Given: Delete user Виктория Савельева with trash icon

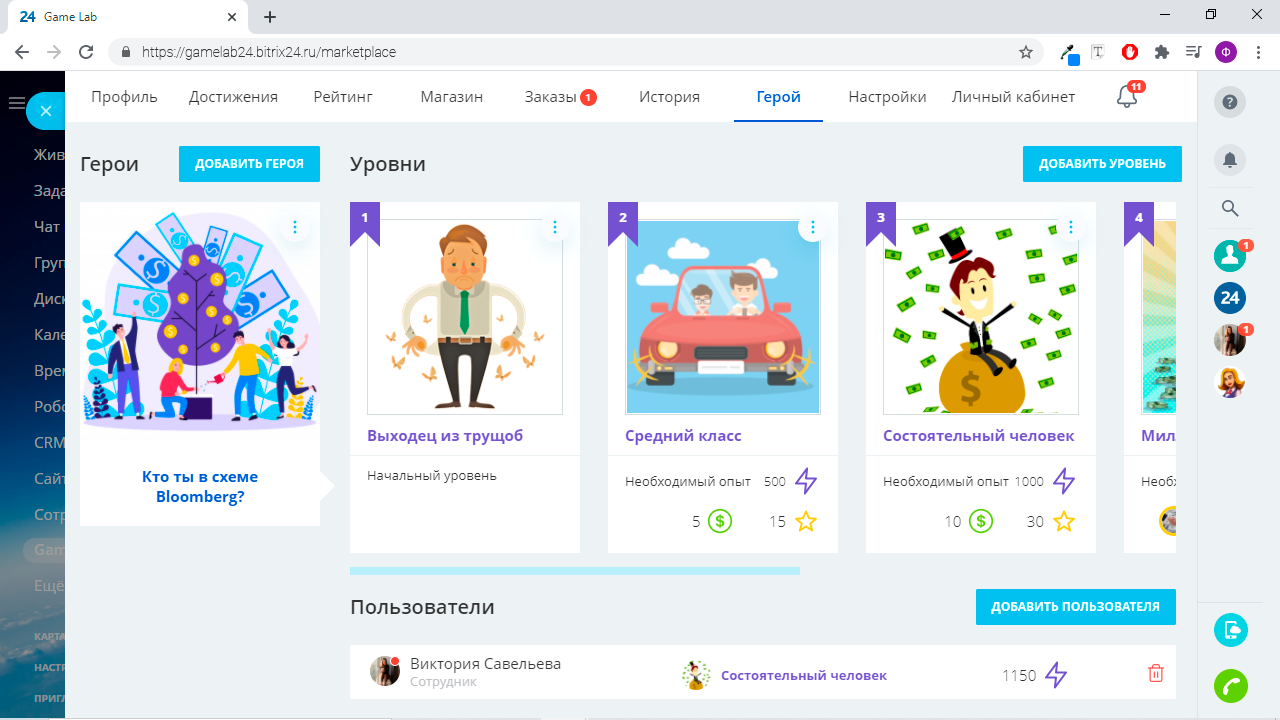Looking at the screenshot, I should [x=1156, y=673].
